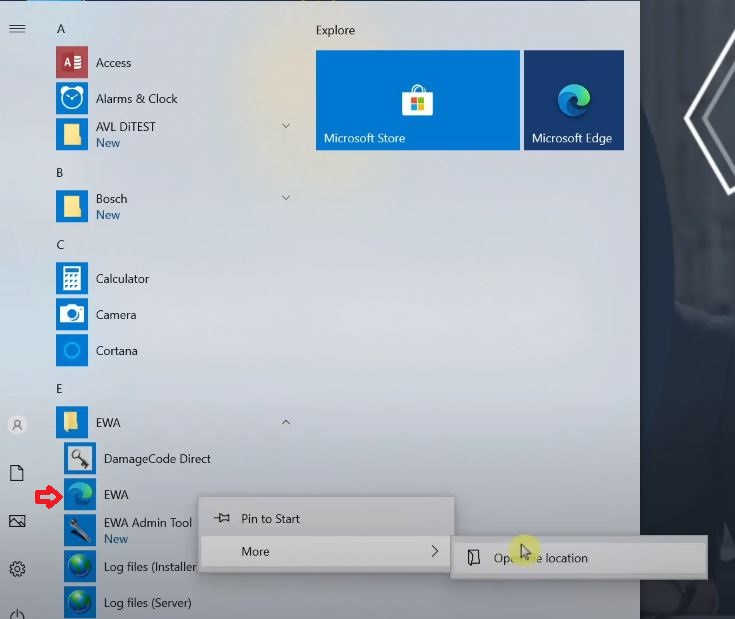This screenshot has height=619, width=735.
Task: Launch the EWA Edge-style app icon
Action: coord(80,494)
